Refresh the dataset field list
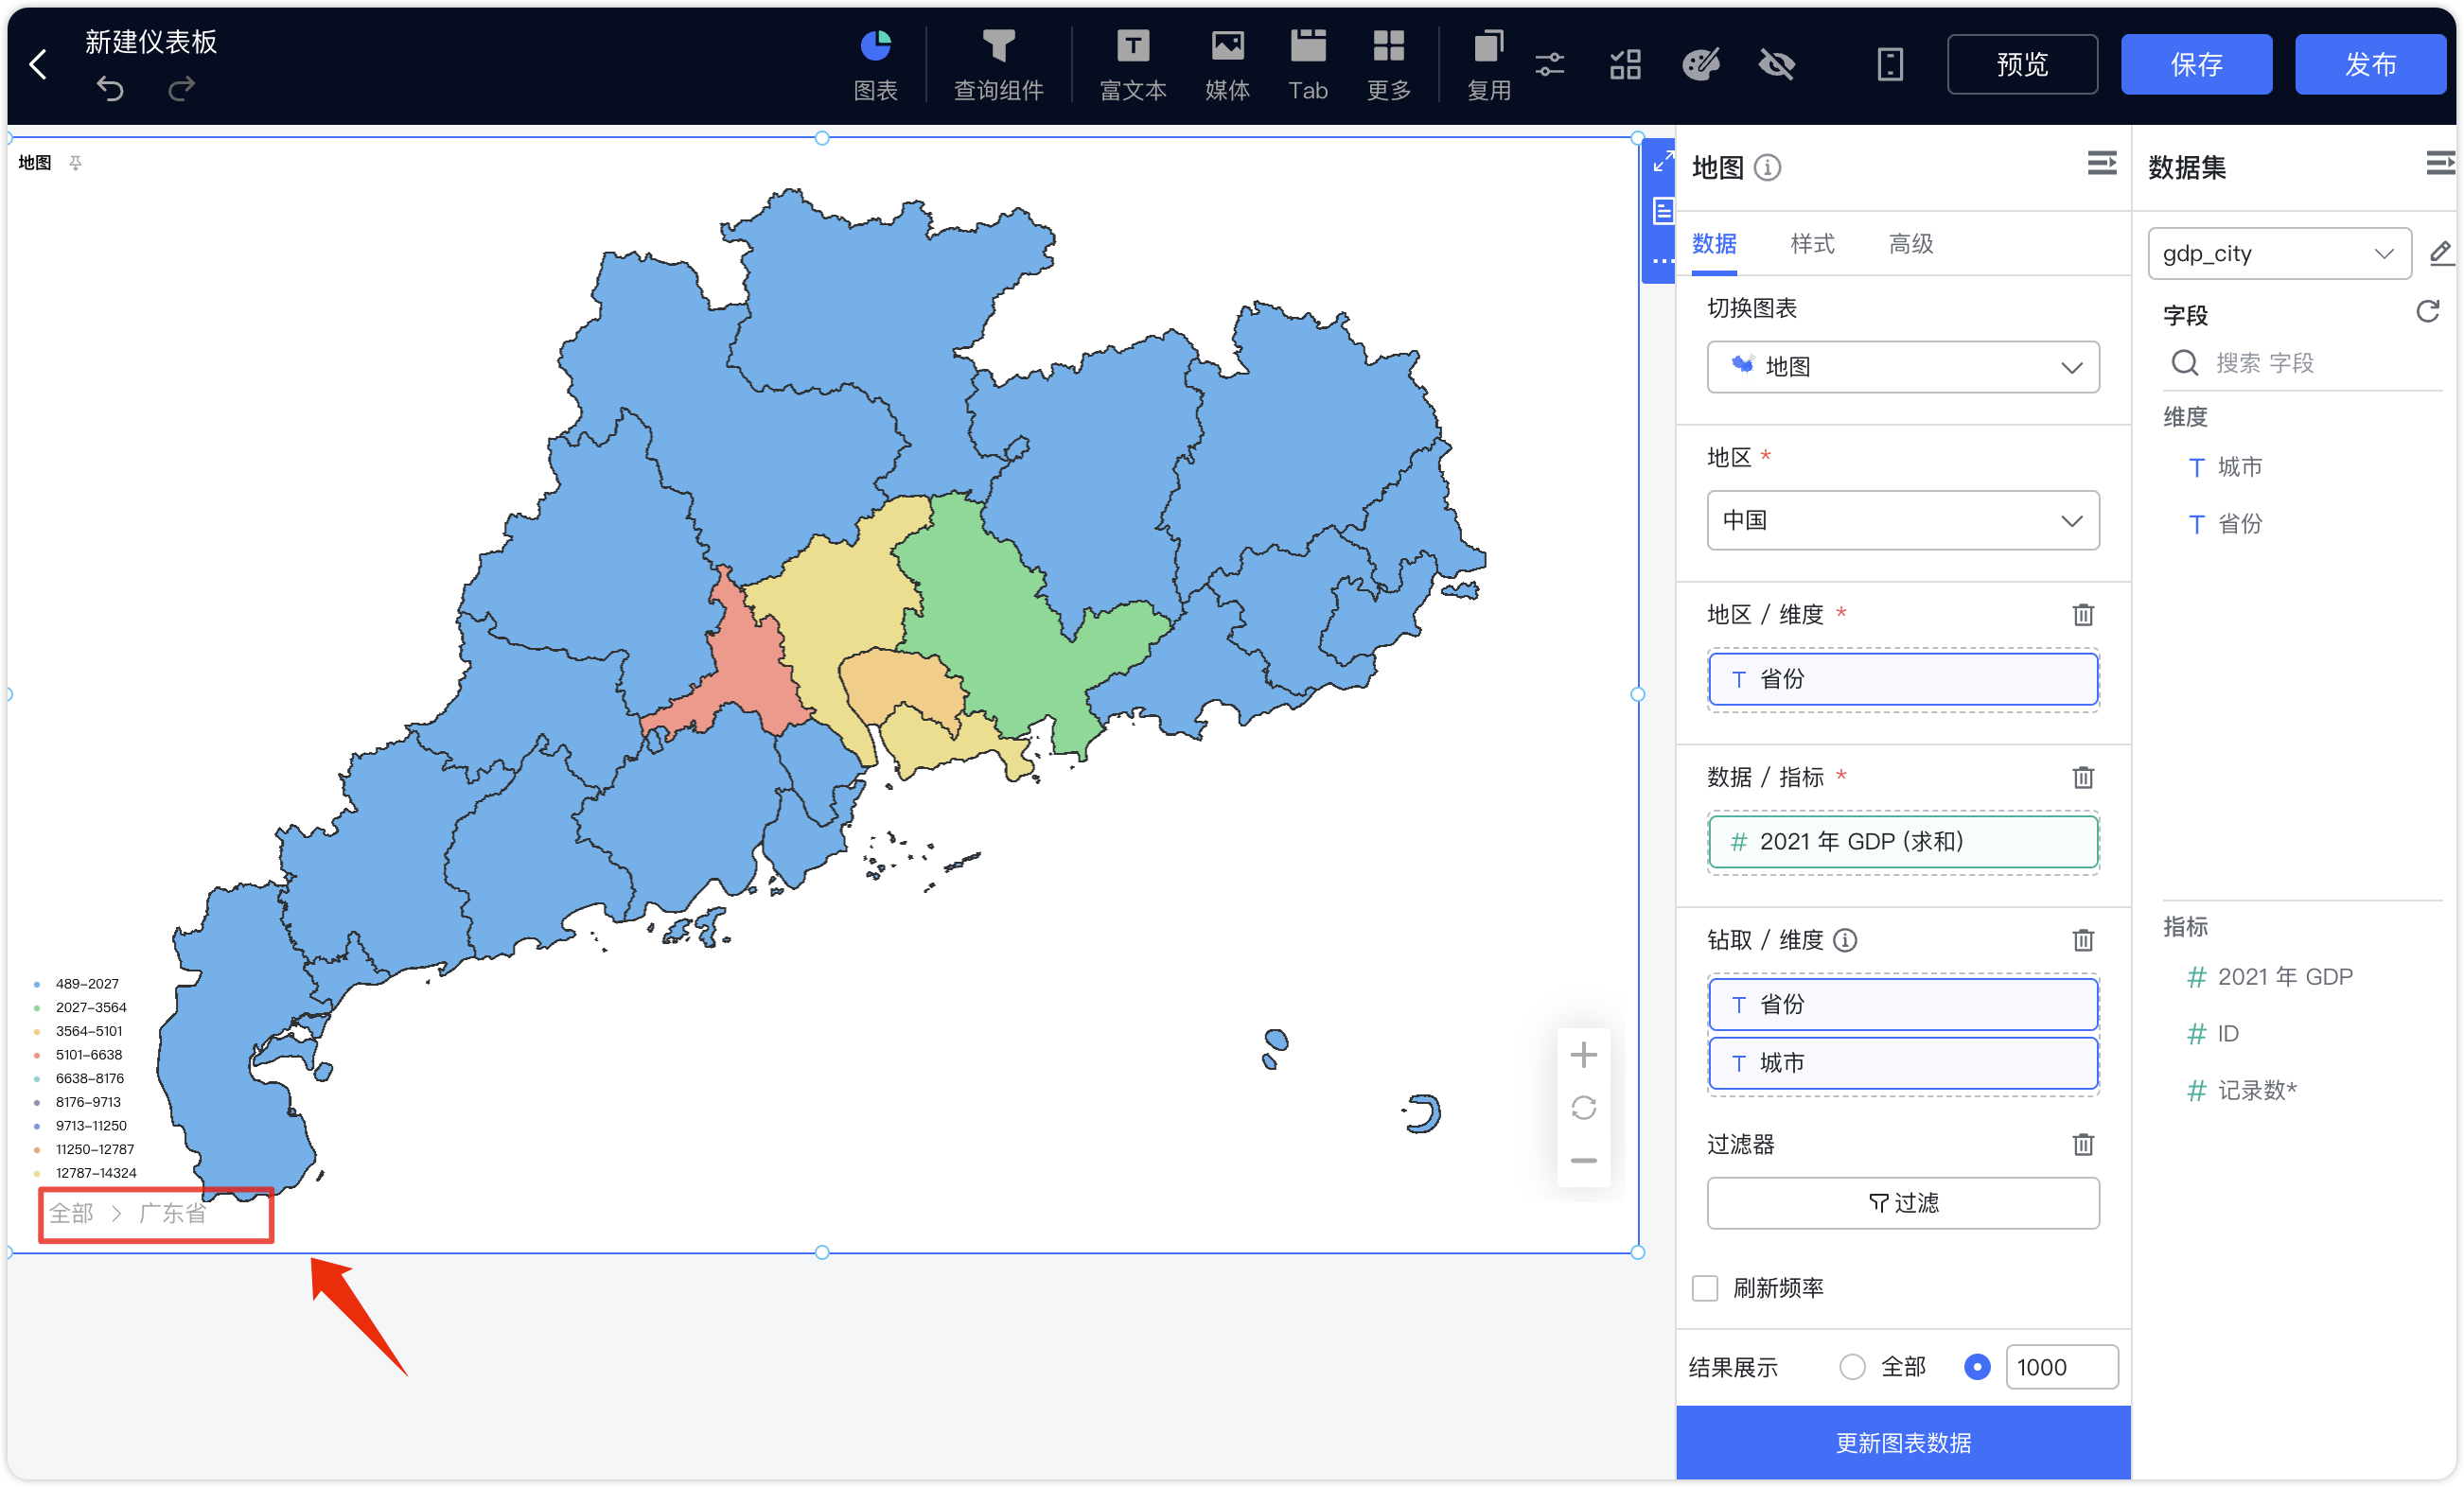The height and width of the screenshot is (1487, 2464). click(x=2427, y=312)
